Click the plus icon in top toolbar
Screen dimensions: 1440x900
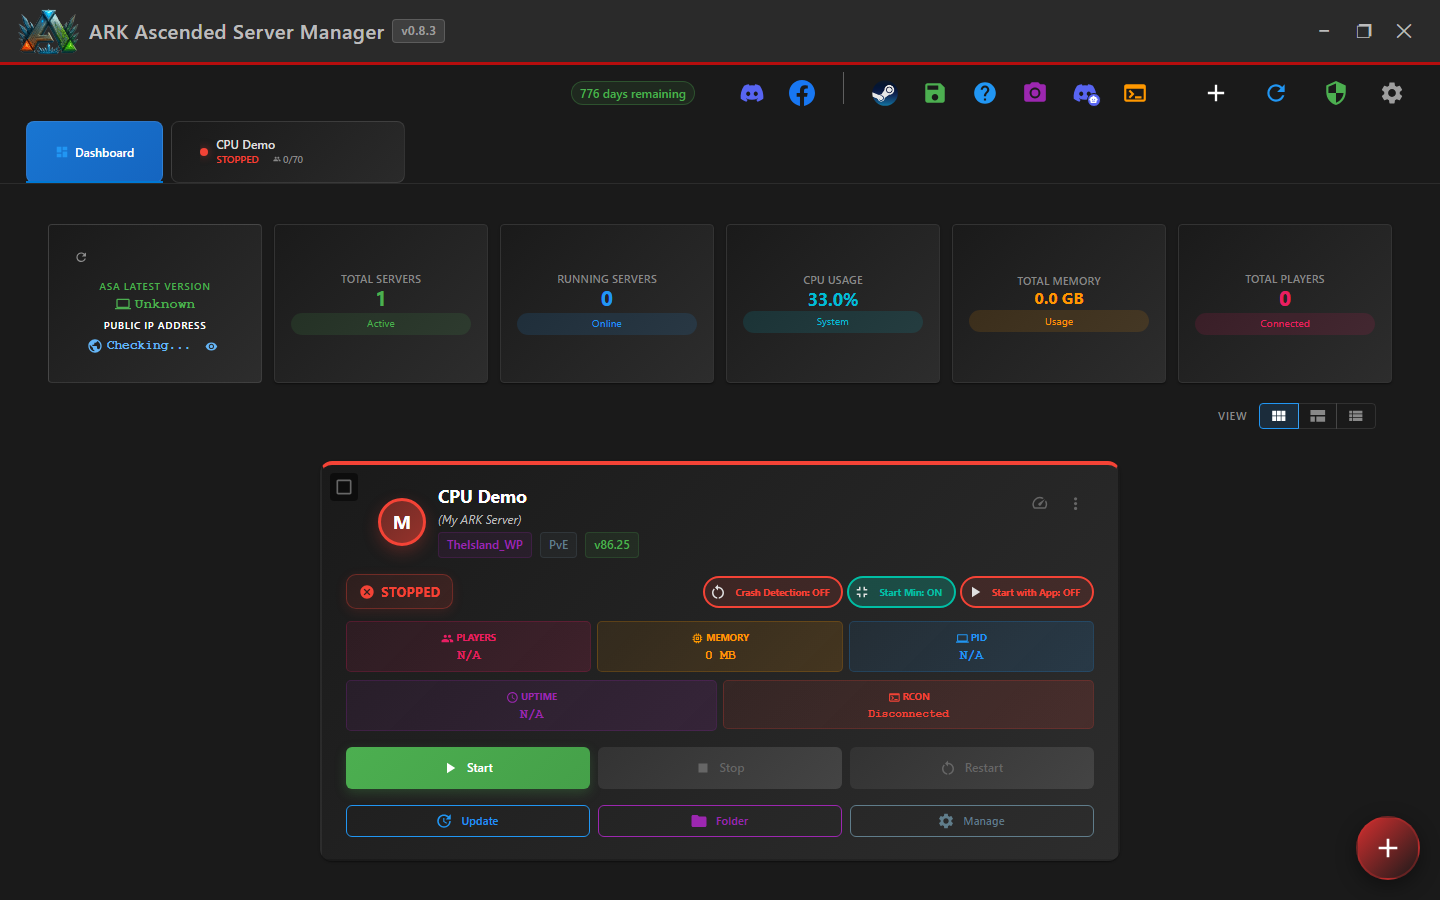[x=1216, y=93]
